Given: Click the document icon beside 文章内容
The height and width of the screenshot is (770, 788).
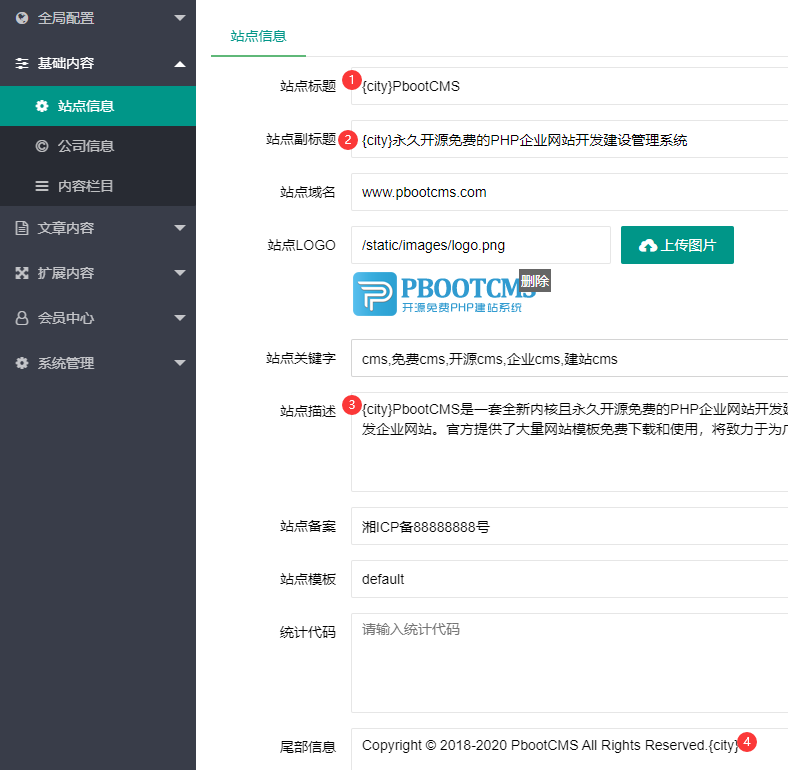Looking at the screenshot, I should coord(22,228).
